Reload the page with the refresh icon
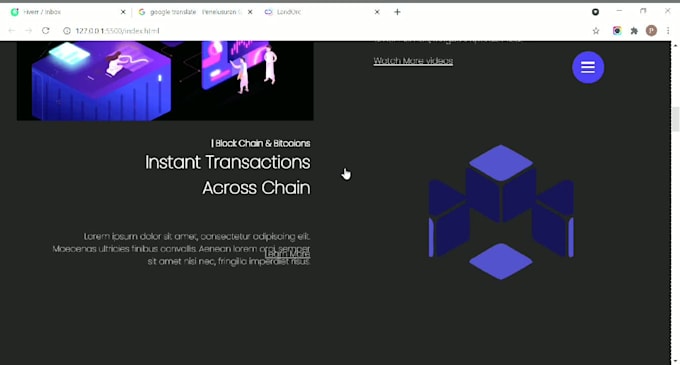This screenshot has height=365, width=680. click(x=46, y=31)
